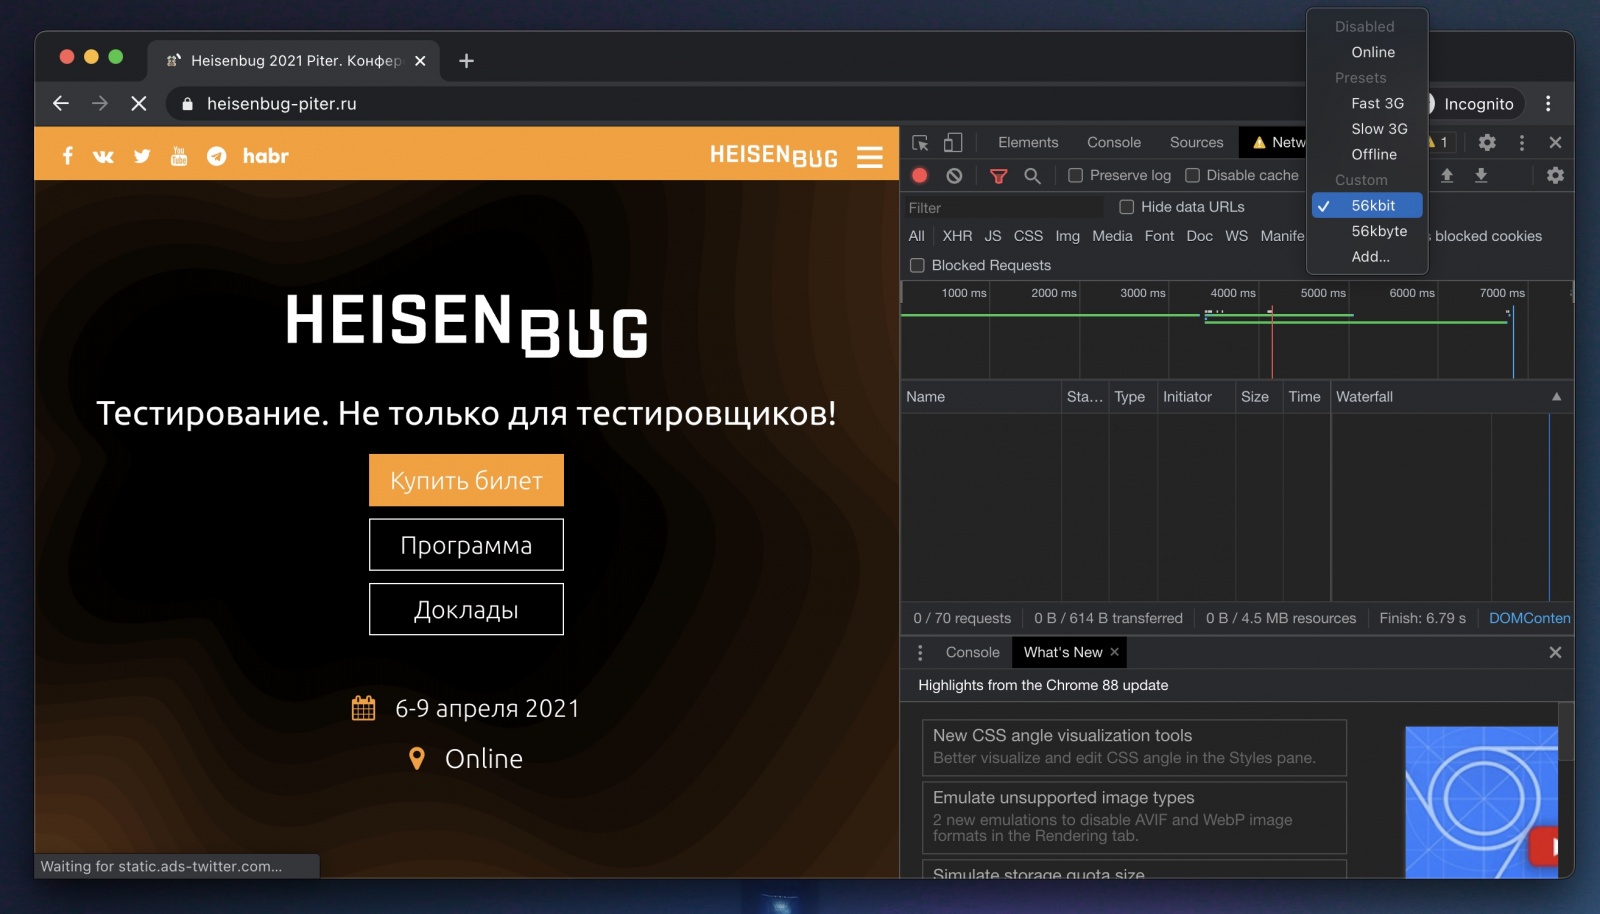Open the hamburger menu on Heisenbug site
Viewport: 1600px width, 914px height.
tap(870, 157)
